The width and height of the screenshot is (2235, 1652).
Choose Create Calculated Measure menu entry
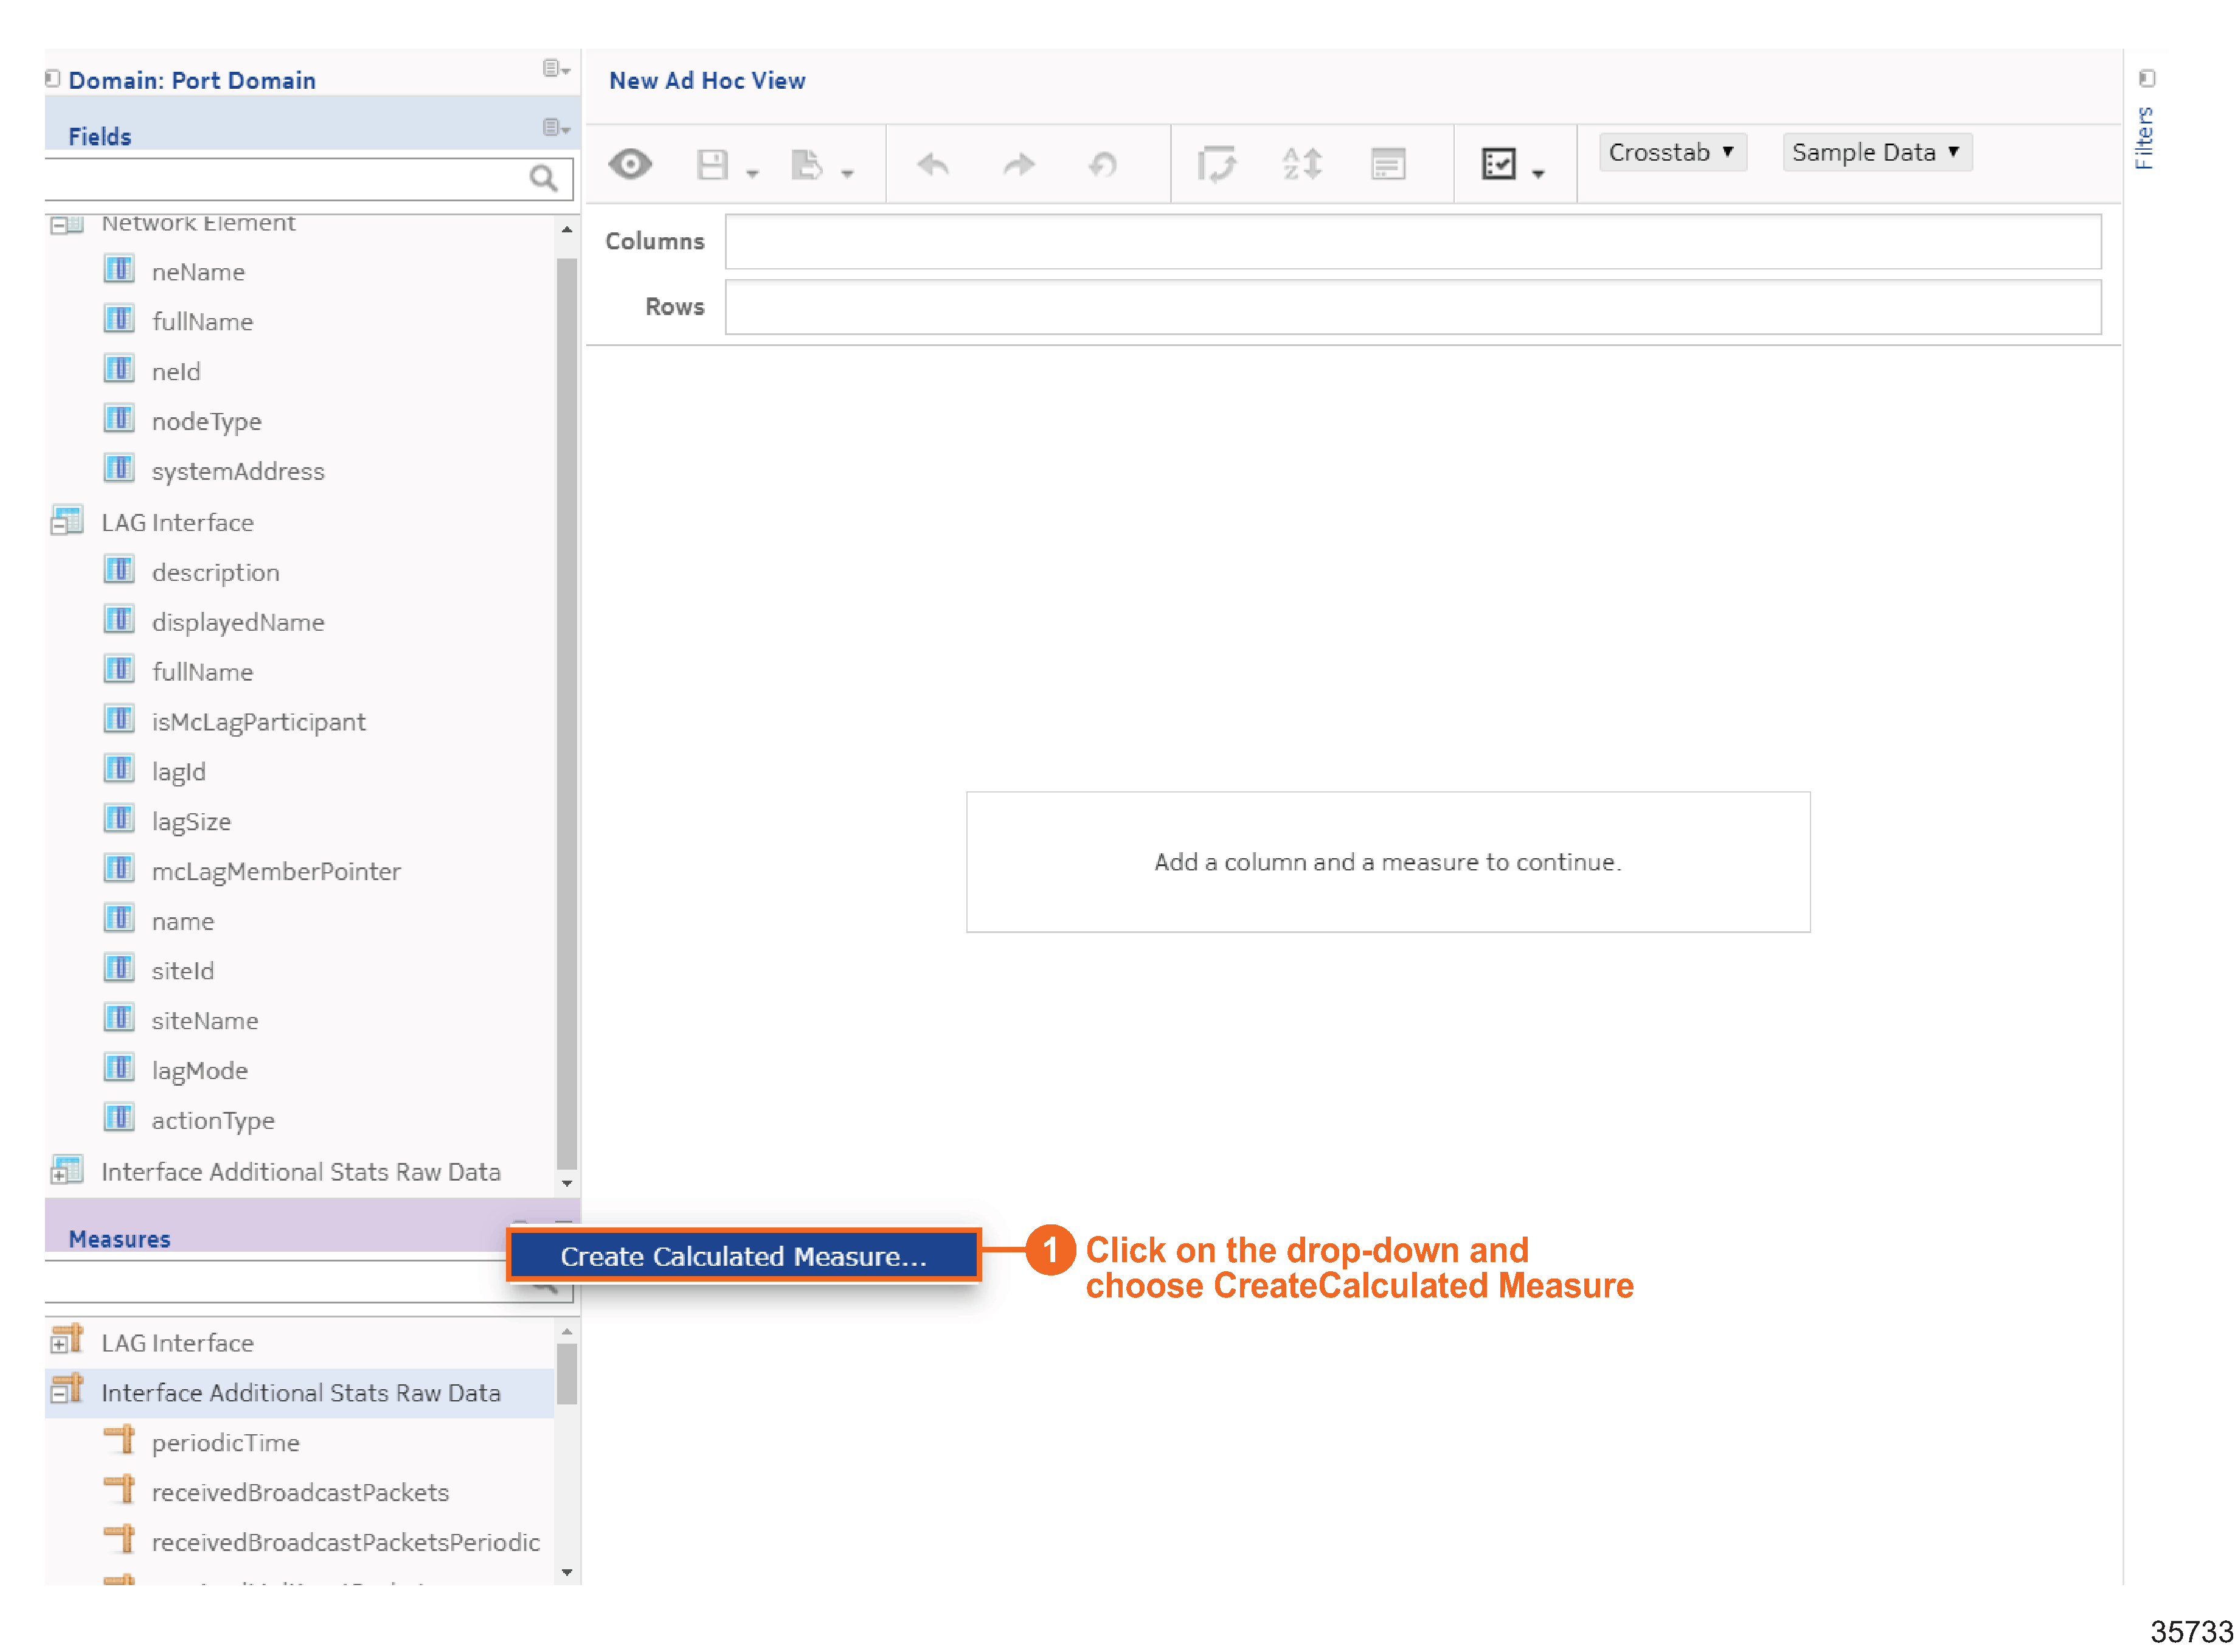click(x=743, y=1256)
